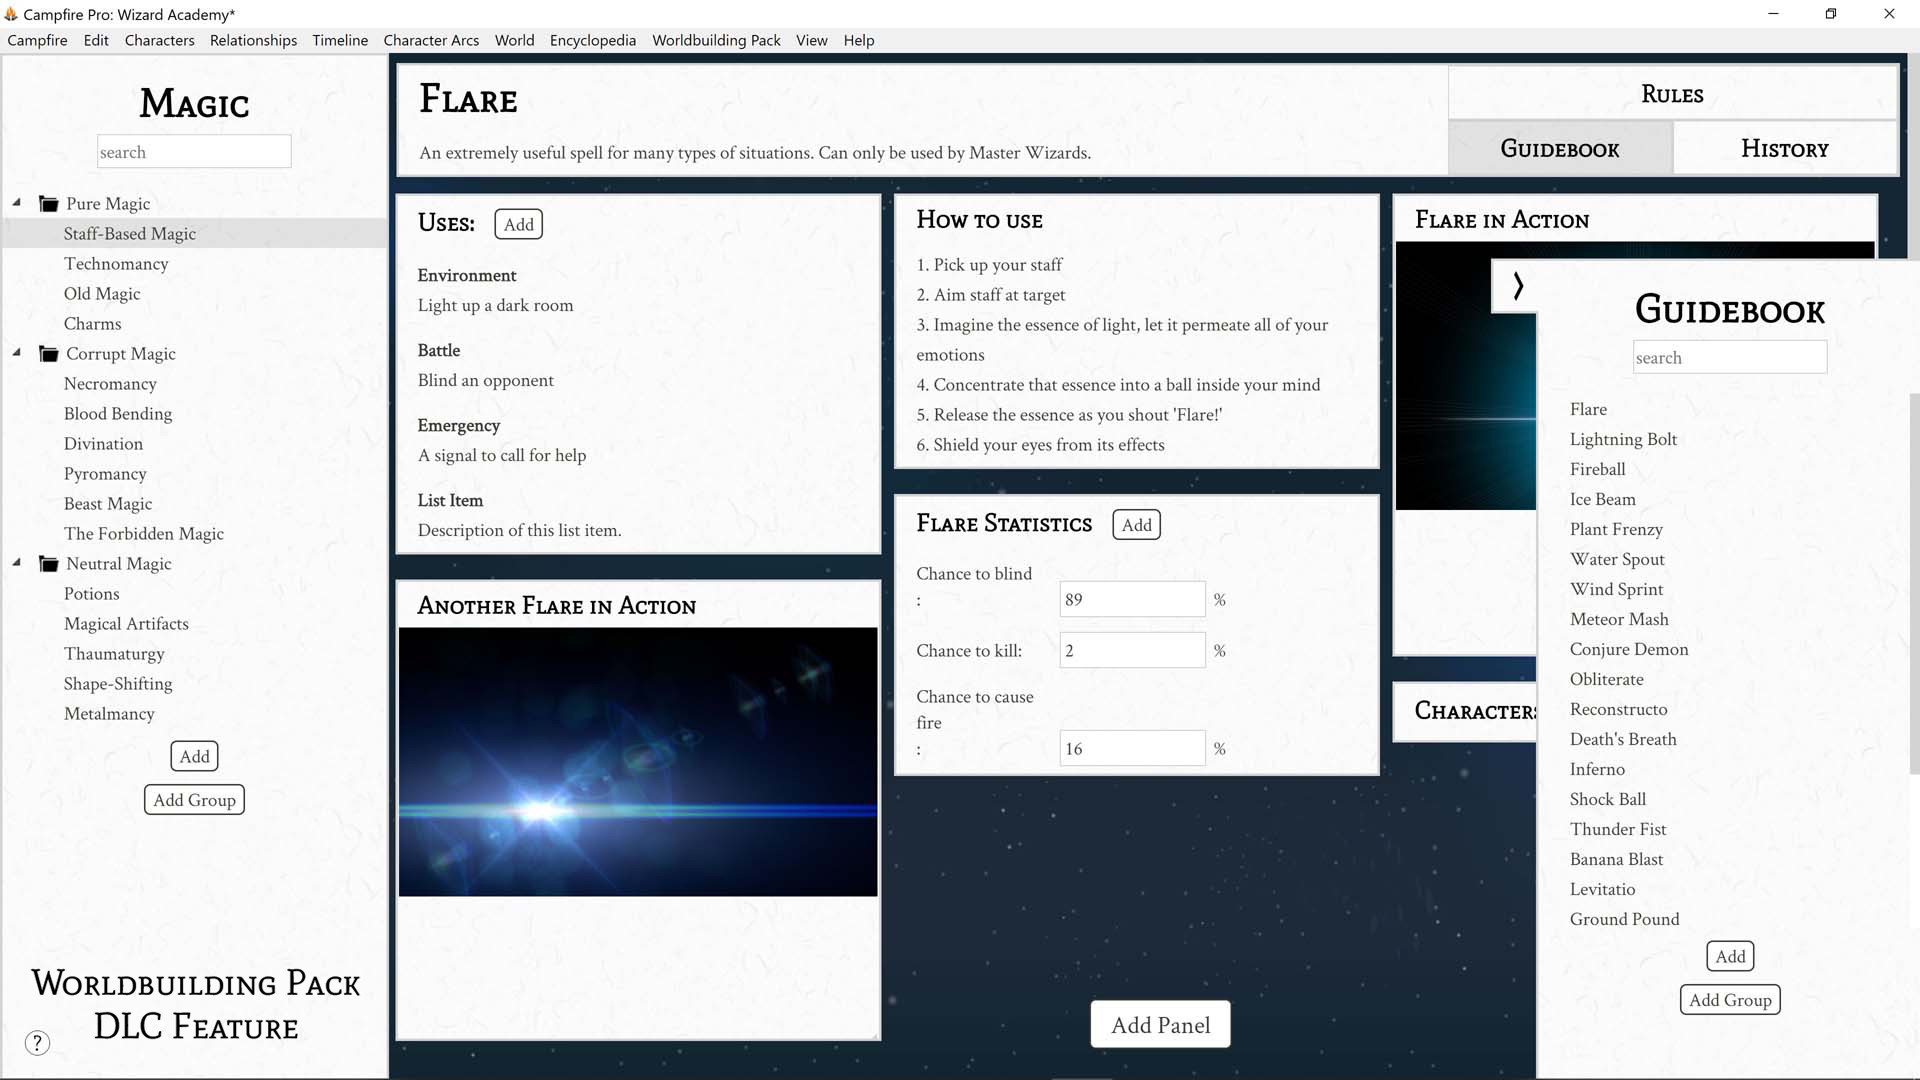This screenshot has height=1080, width=1920.
Task: Add a new item under Uses
Action: pyautogui.click(x=518, y=224)
